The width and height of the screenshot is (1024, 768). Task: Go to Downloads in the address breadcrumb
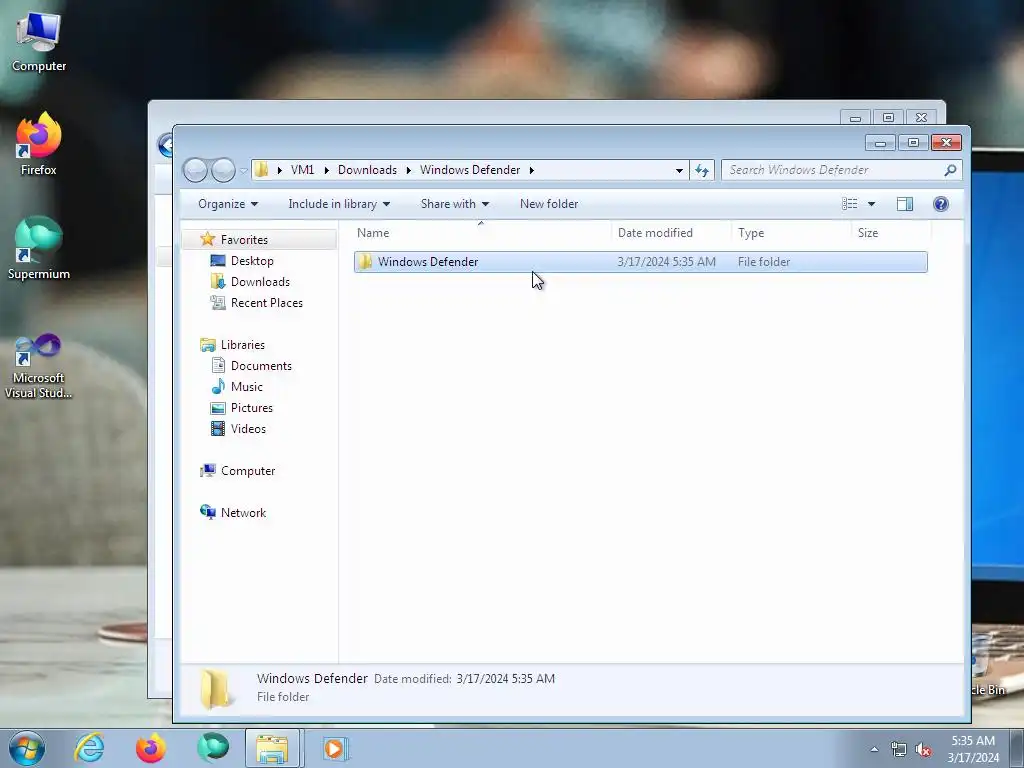(367, 170)
